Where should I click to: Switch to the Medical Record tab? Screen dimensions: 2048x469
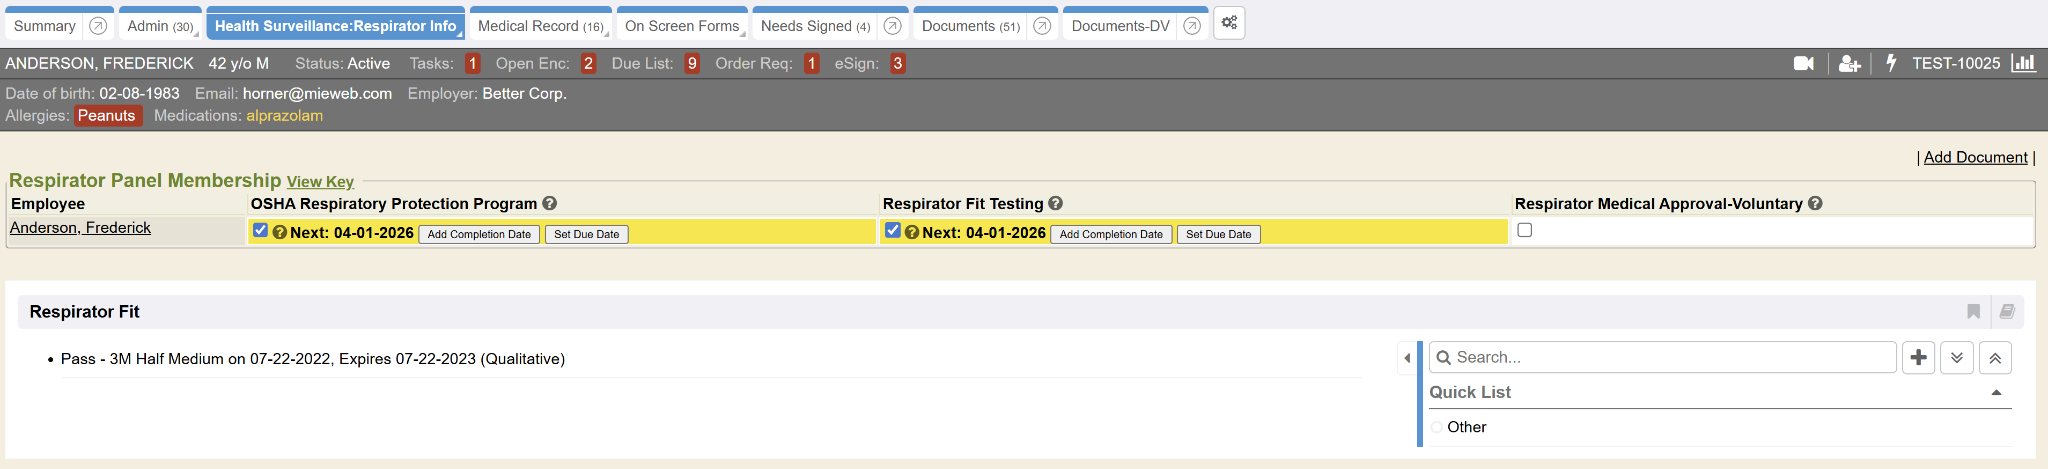pyautogui.click(x=539, y=26)
